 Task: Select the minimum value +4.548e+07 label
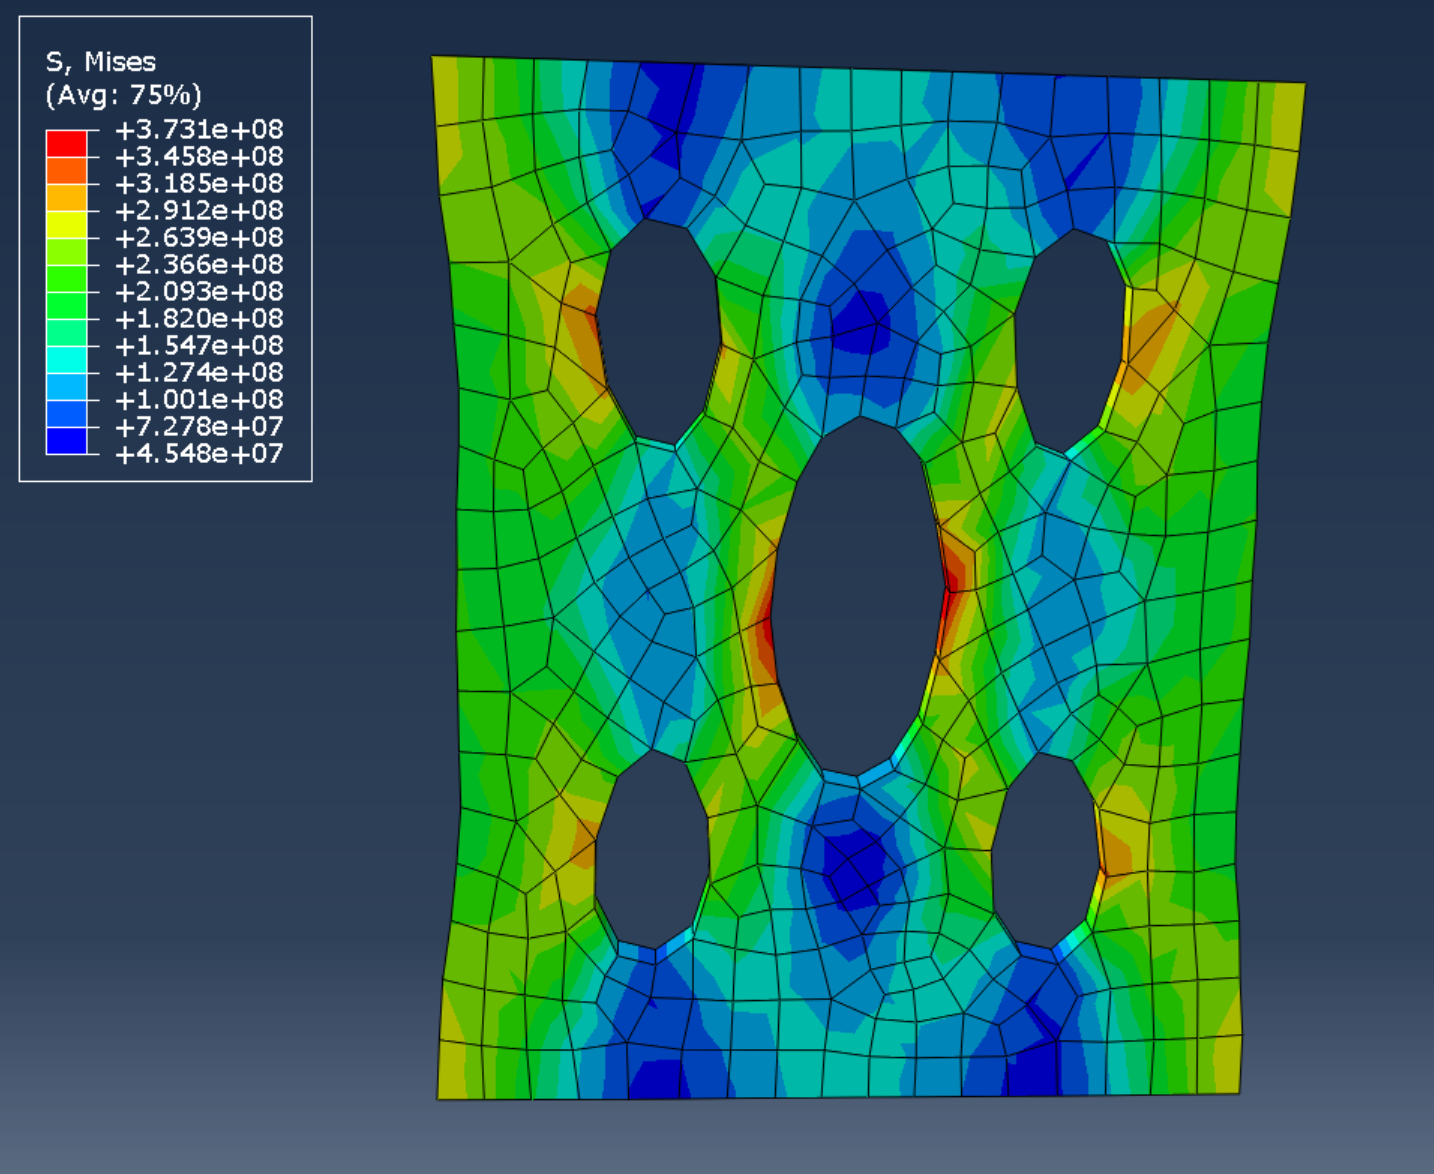point(199,454)
